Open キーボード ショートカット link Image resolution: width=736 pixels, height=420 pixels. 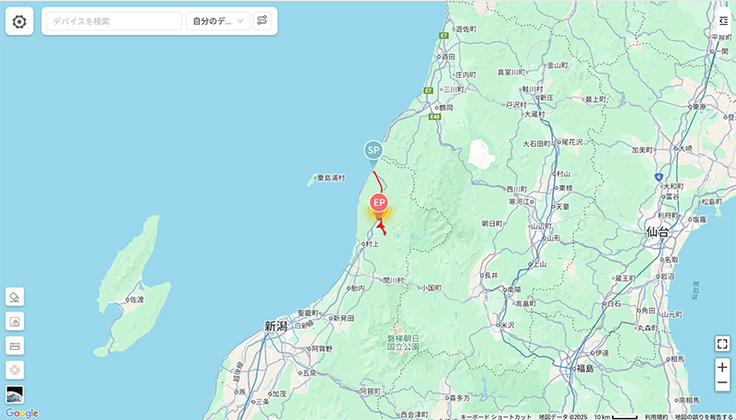(x=497, y=417)
